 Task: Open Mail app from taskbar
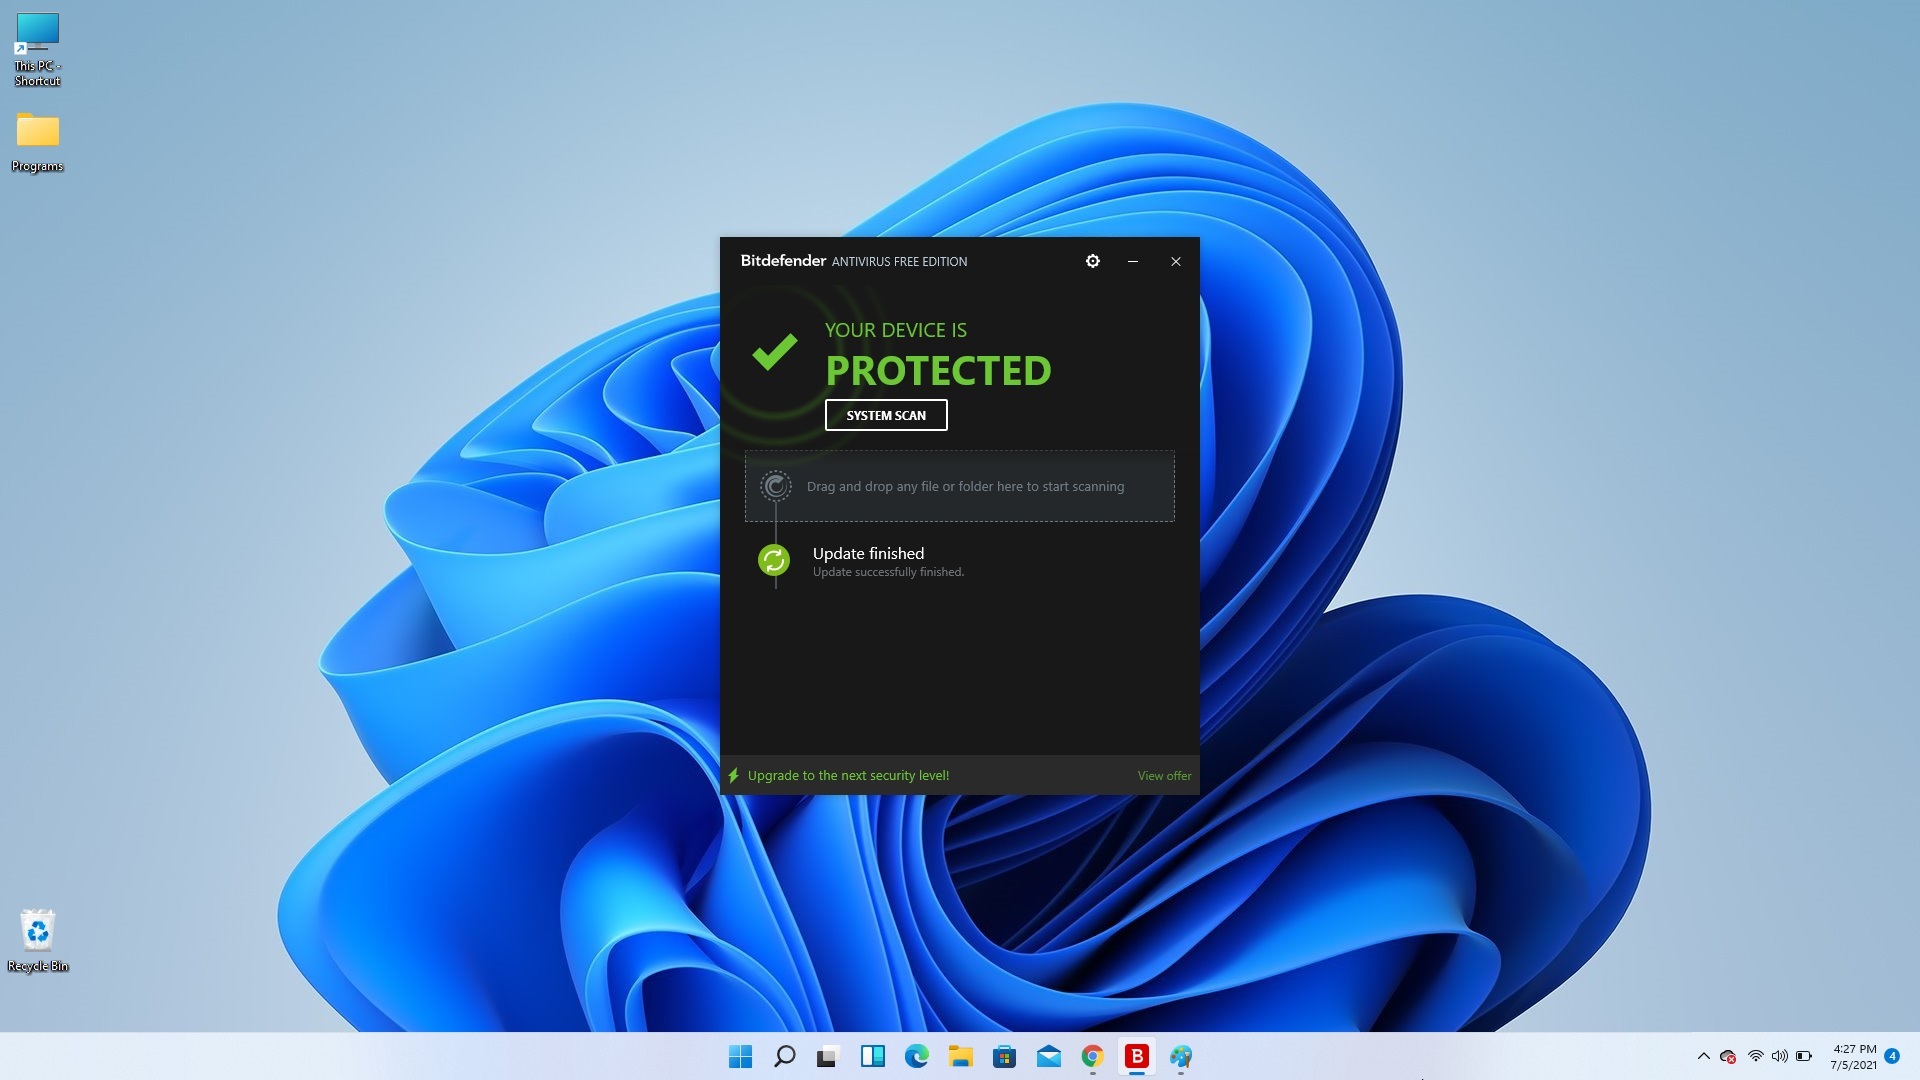(x=1048, y=1056)
